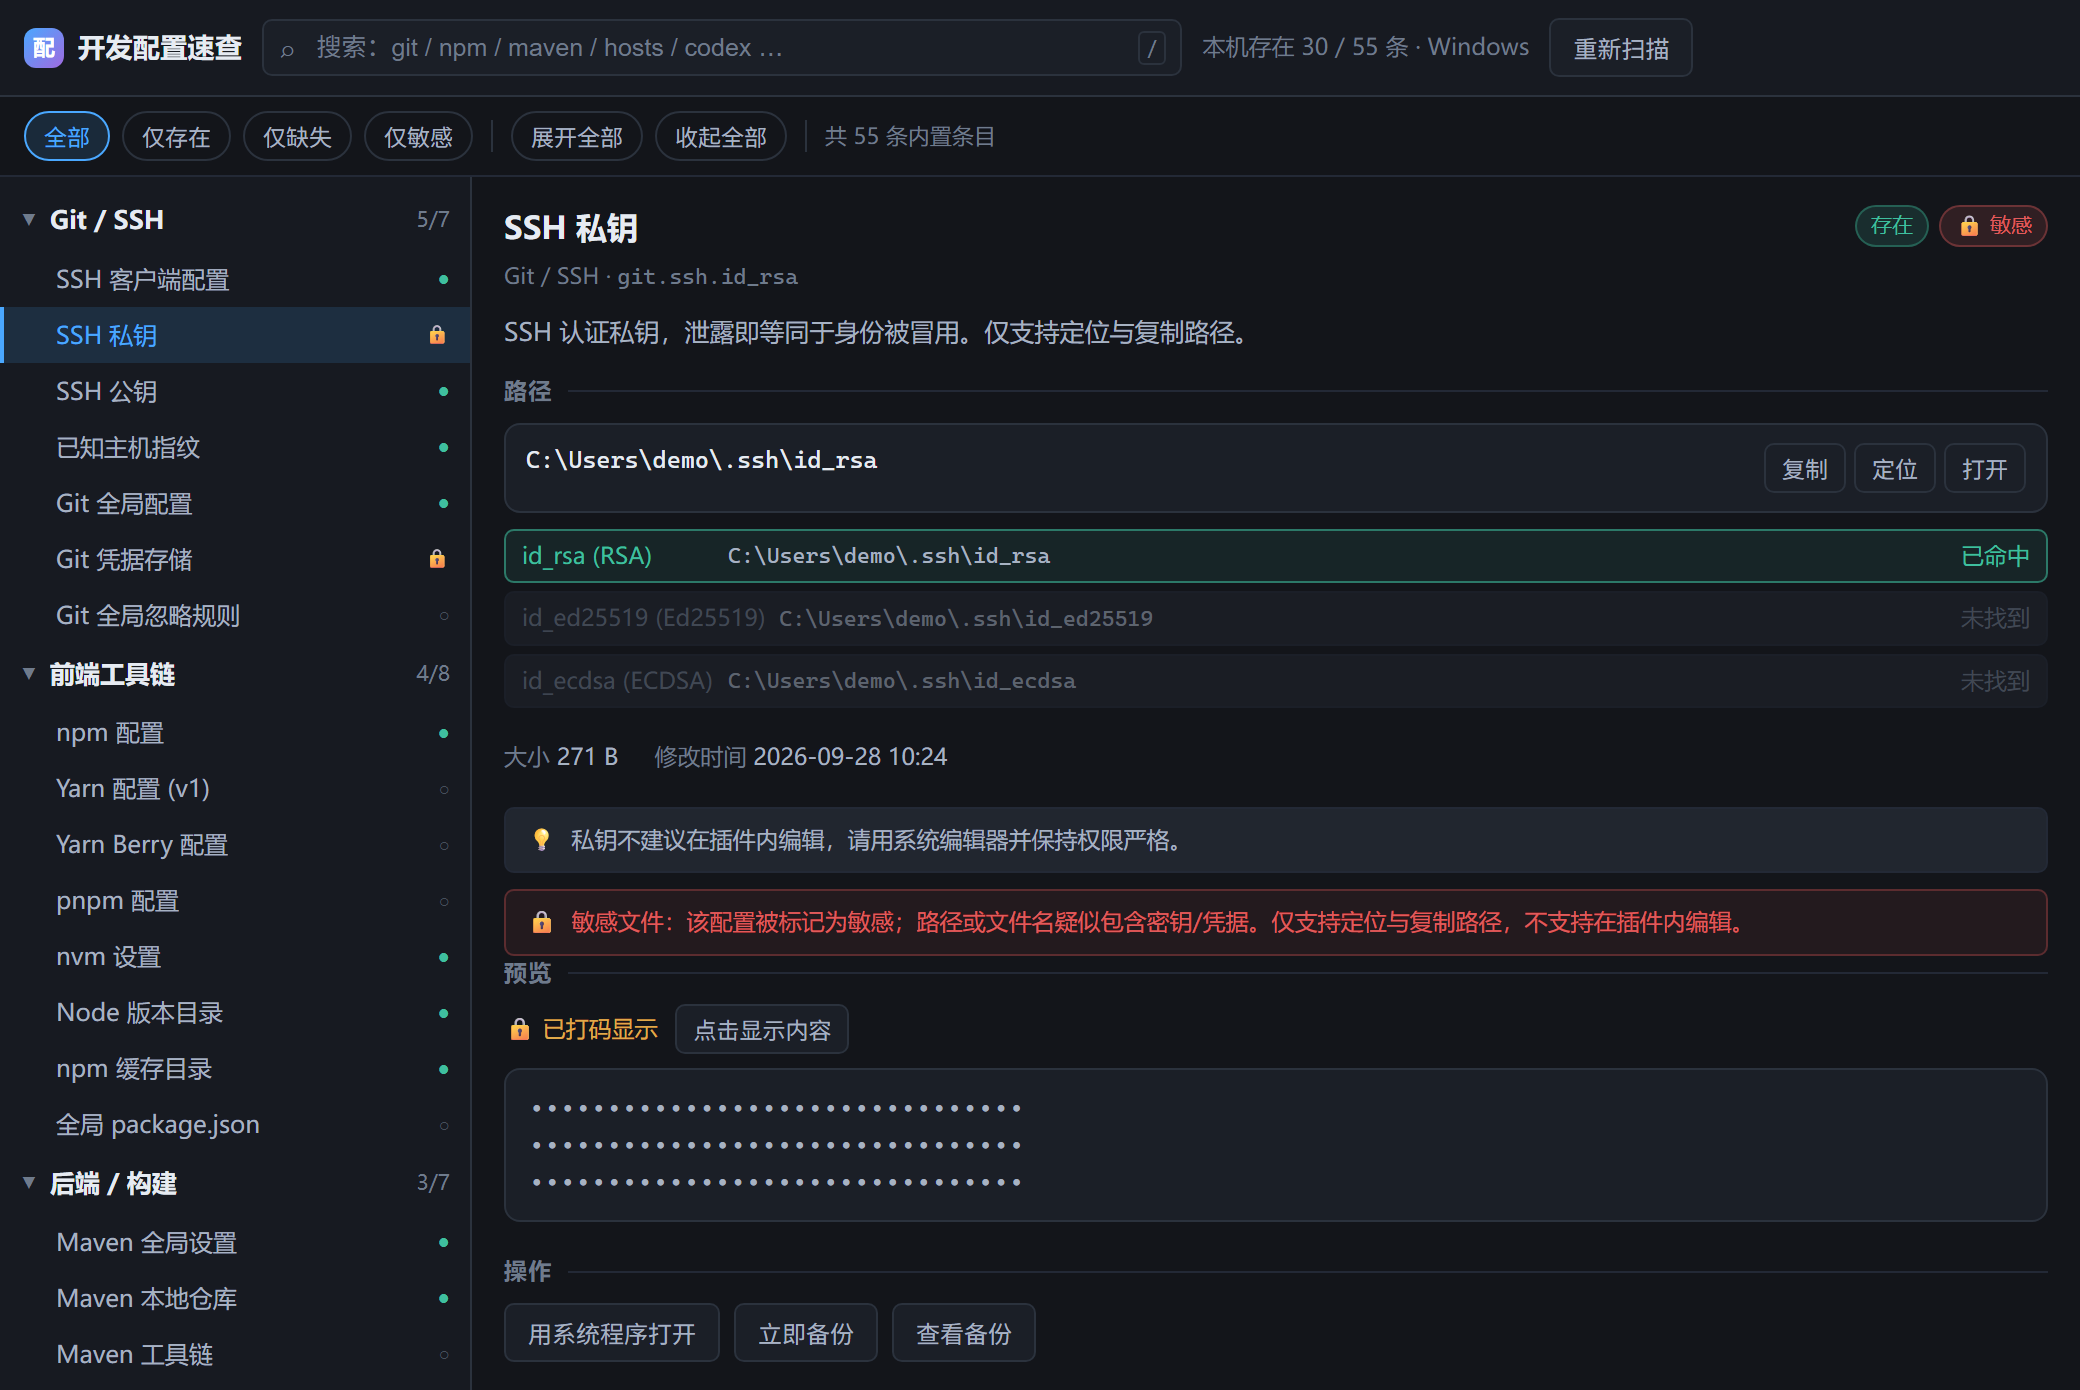This screenshot has height=1390, width=2080.
Task: Click 点击显示内容 to reveal preview
Action: (x=762, y=1030)
